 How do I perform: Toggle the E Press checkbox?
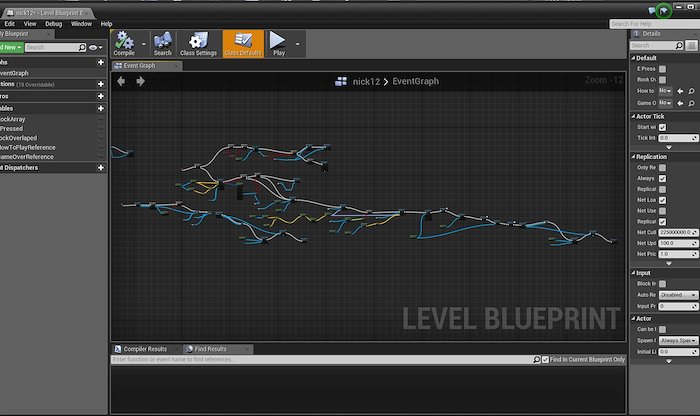tap(662, 69)
